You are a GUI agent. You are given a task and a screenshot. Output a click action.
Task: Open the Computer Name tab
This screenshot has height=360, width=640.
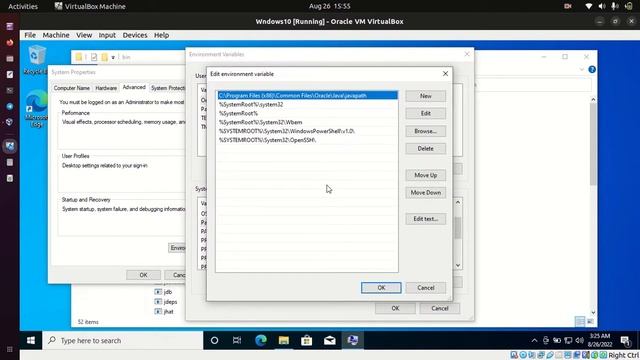click(71, 88)
